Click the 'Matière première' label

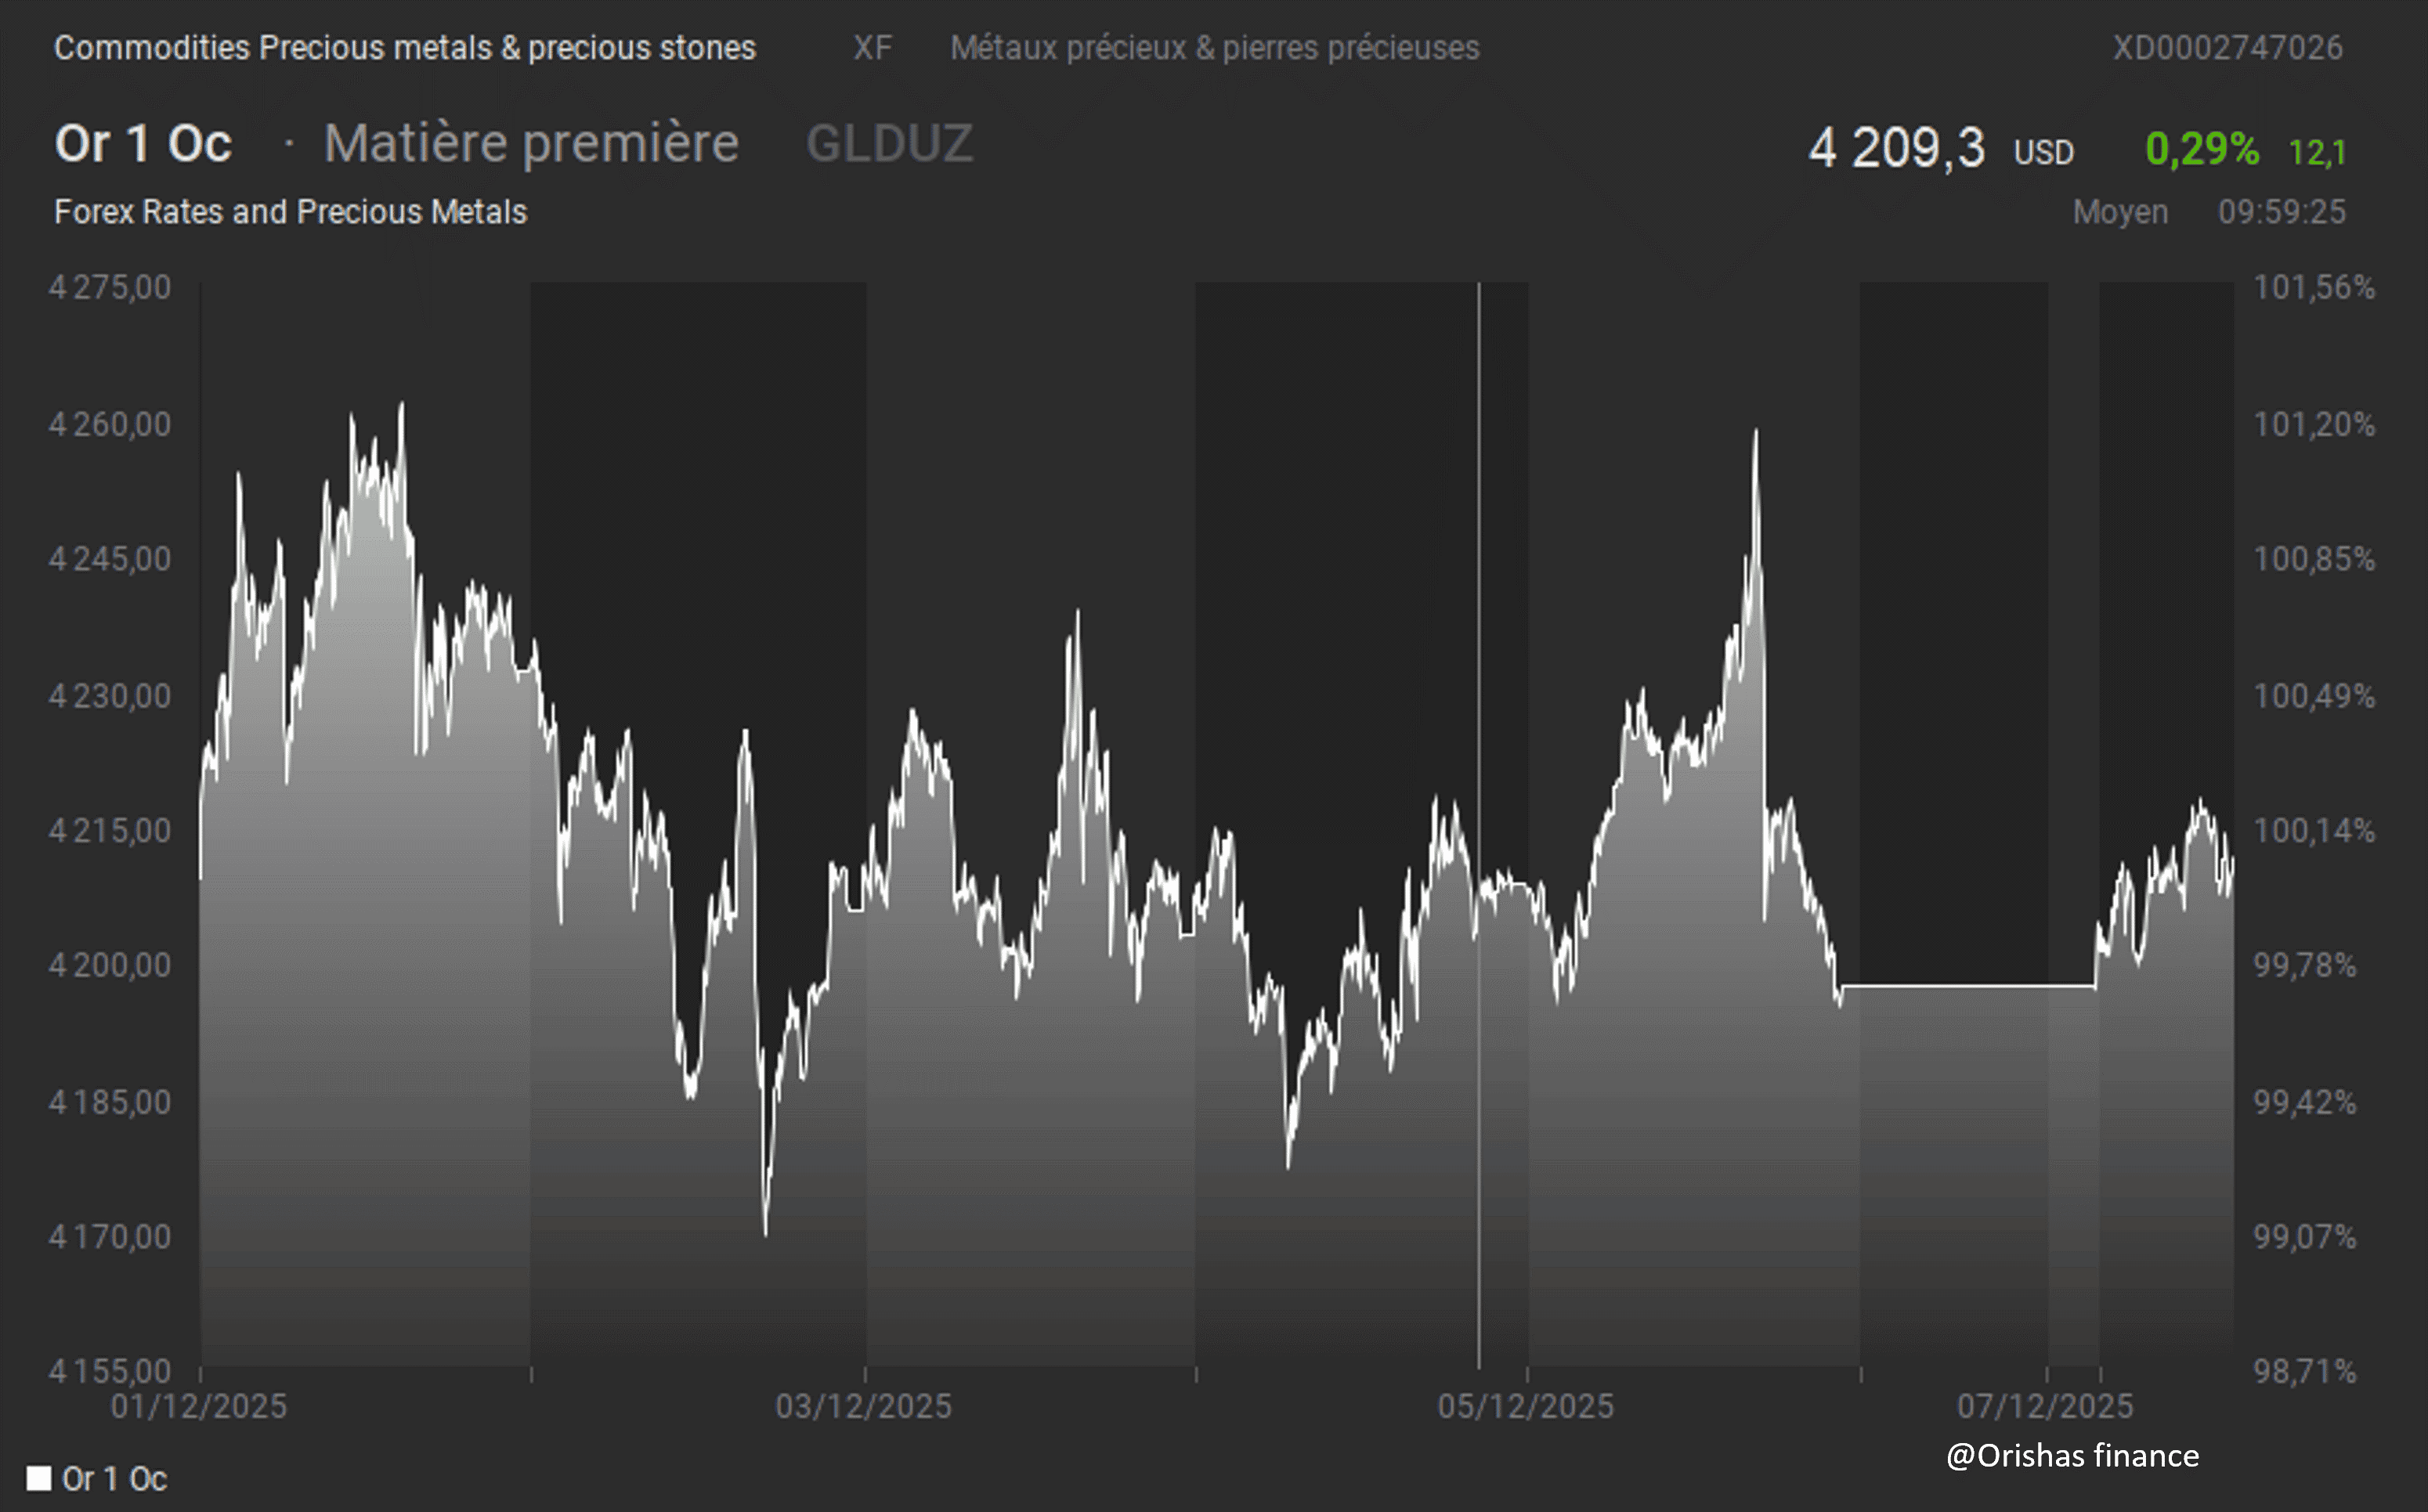531,143
